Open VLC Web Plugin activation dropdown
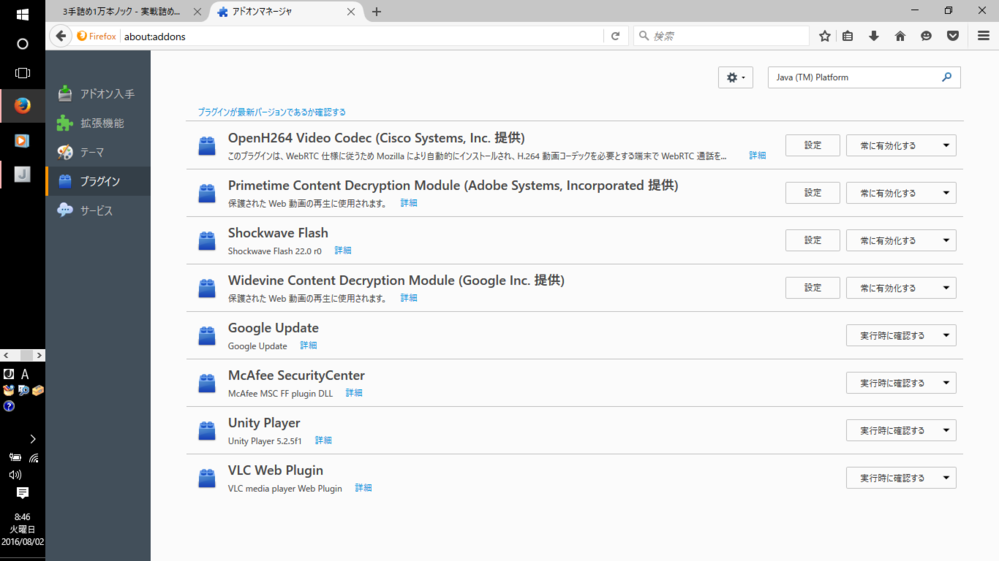The image size is (999, 561). 901,478
